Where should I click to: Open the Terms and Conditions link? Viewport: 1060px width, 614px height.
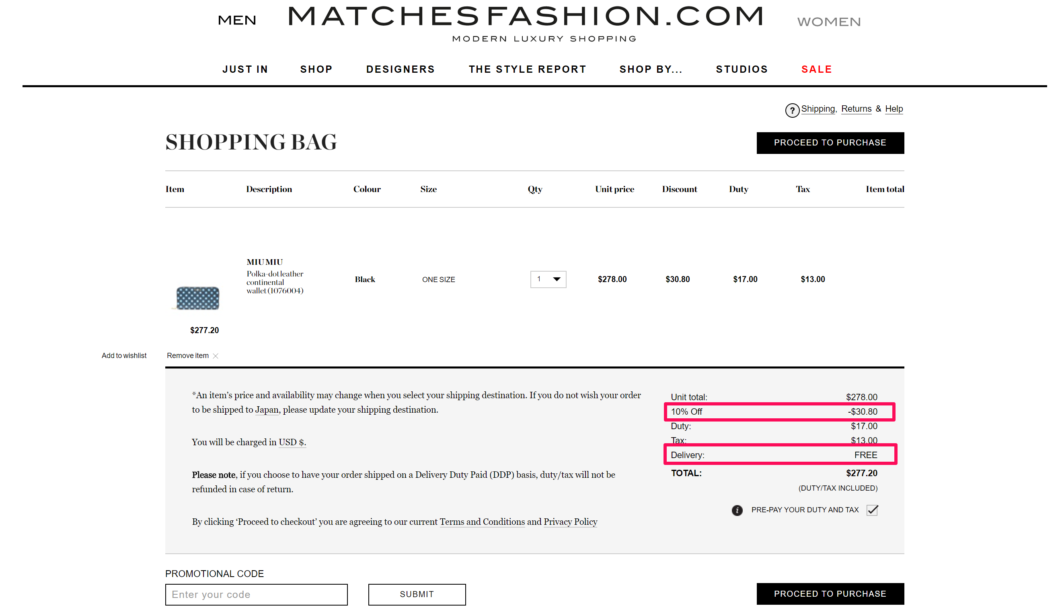[482, 522]
